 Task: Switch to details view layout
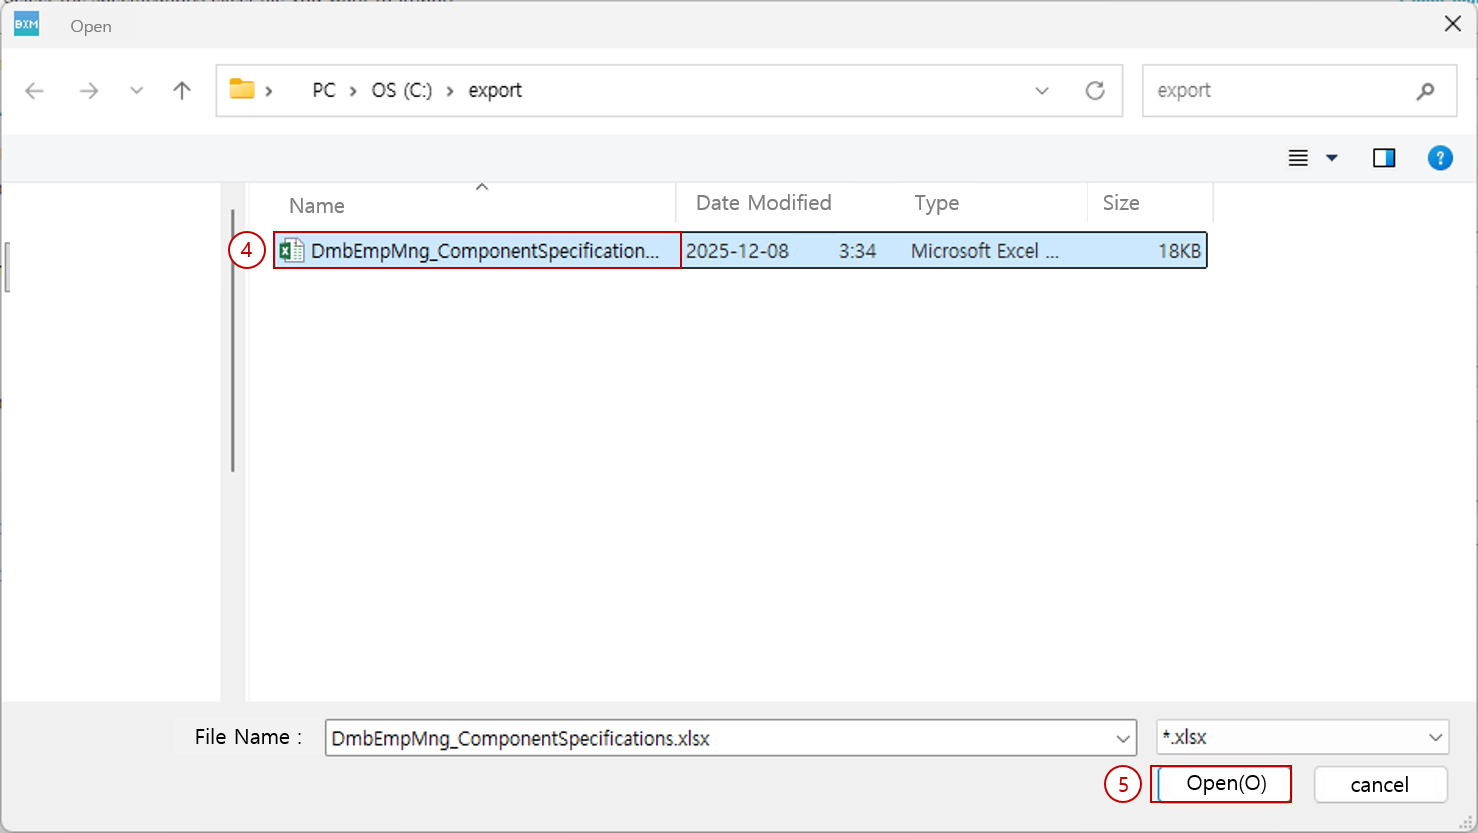point(1297,157)
